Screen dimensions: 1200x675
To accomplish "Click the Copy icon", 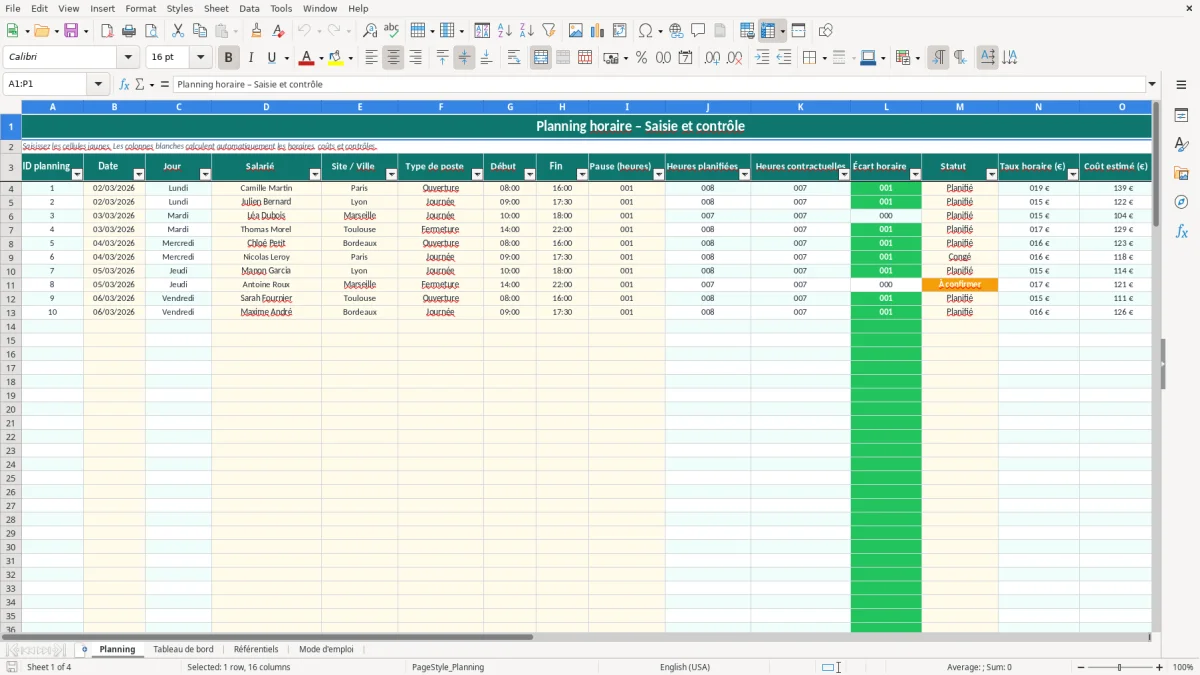I will (x=200, y=31).
